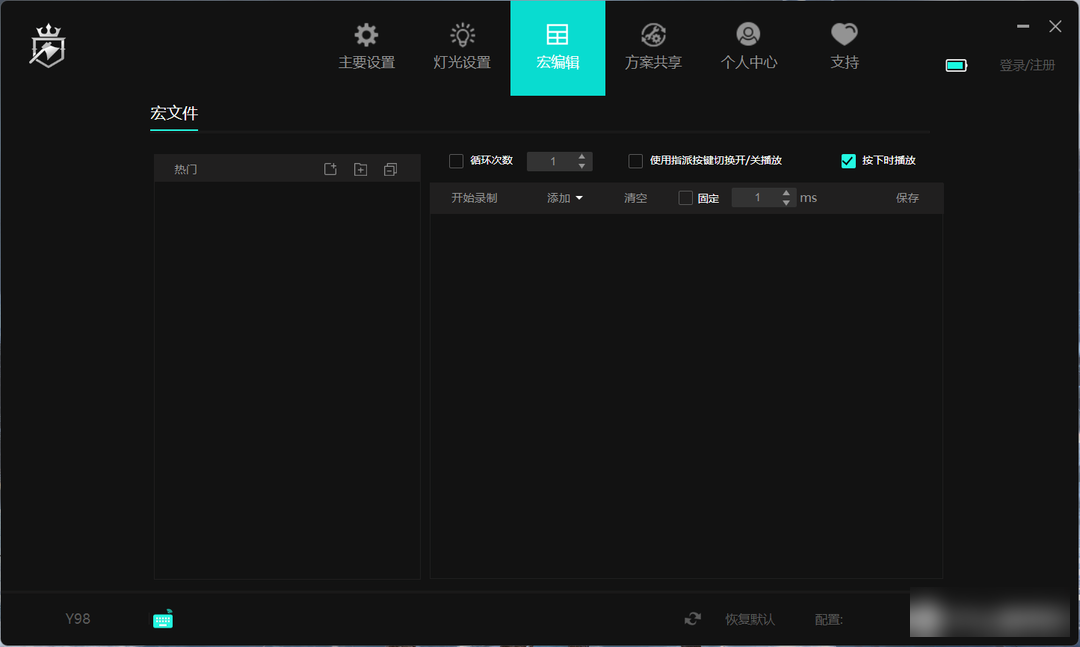Image resolution: width=1080 pixels, height=647 pixels.
Task: Decrease the loop count with down arrow
Action: [582, 166]
